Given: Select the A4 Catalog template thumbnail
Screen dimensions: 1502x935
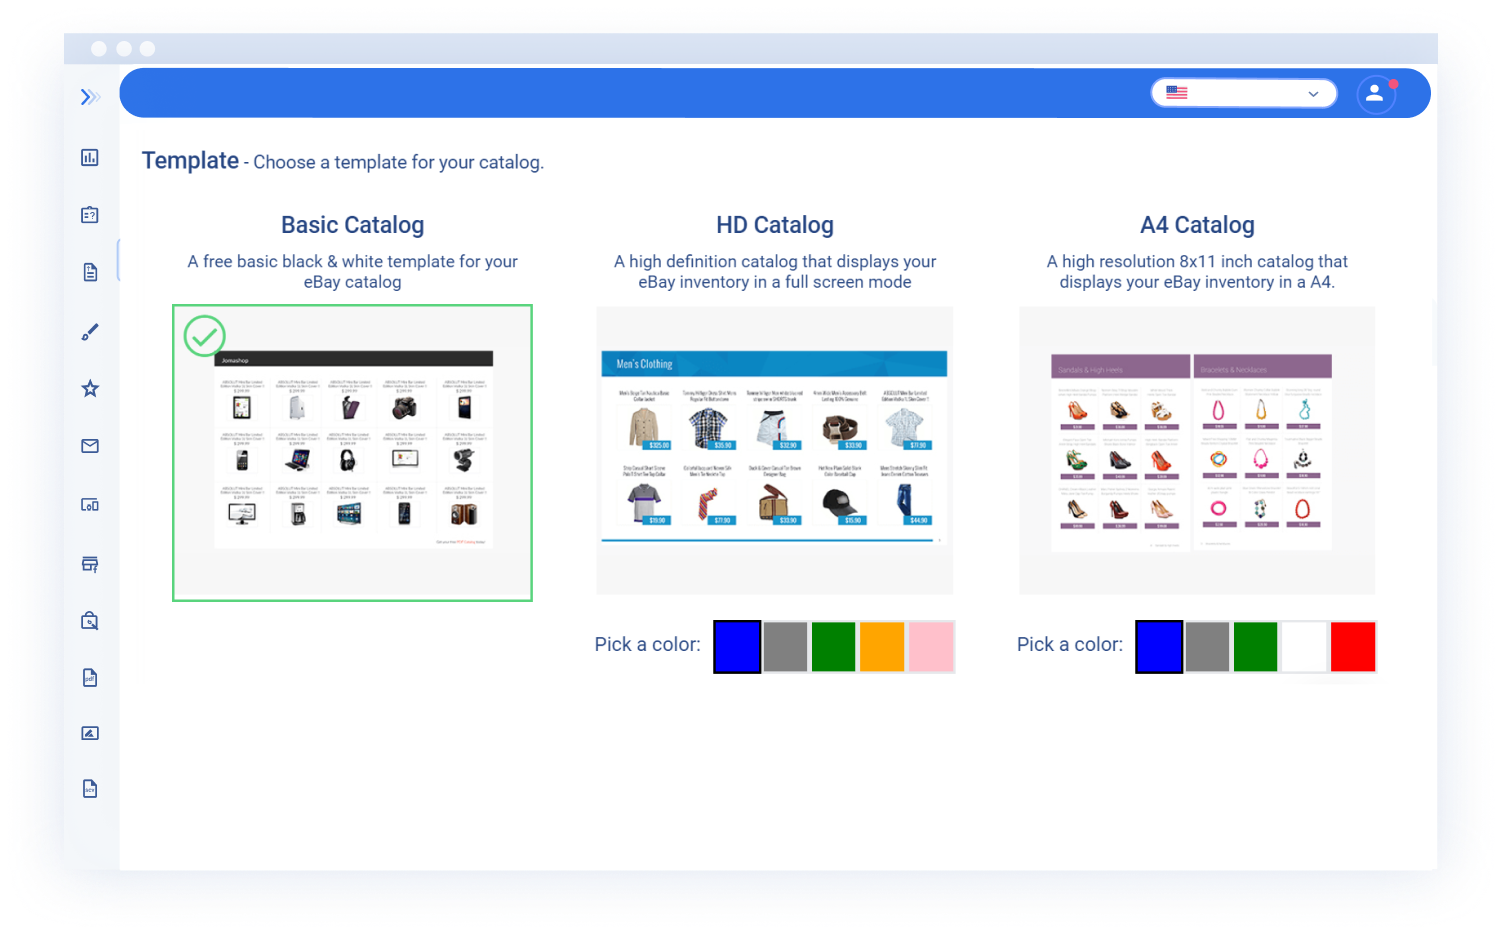Looking at the screenshot, I should pos(1197,451).
